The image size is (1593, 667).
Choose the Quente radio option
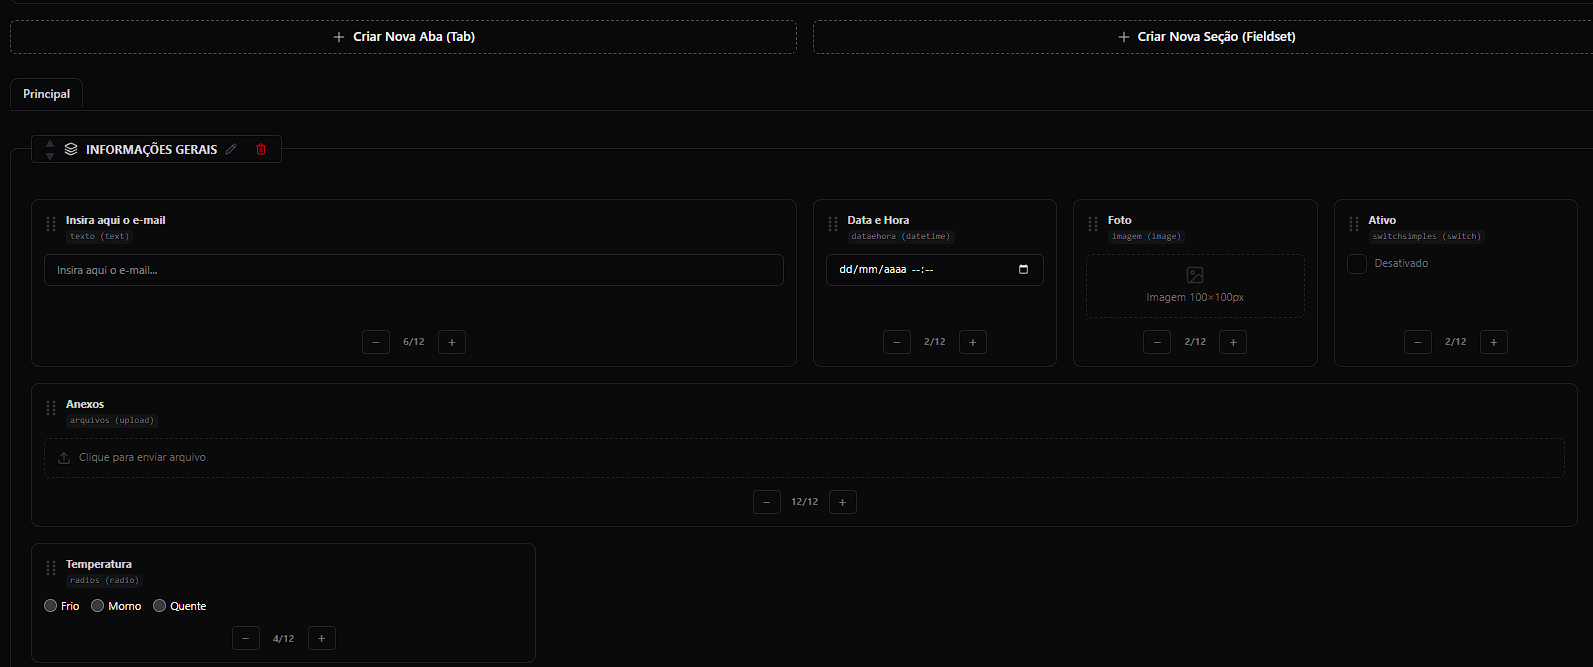[159, 606]
